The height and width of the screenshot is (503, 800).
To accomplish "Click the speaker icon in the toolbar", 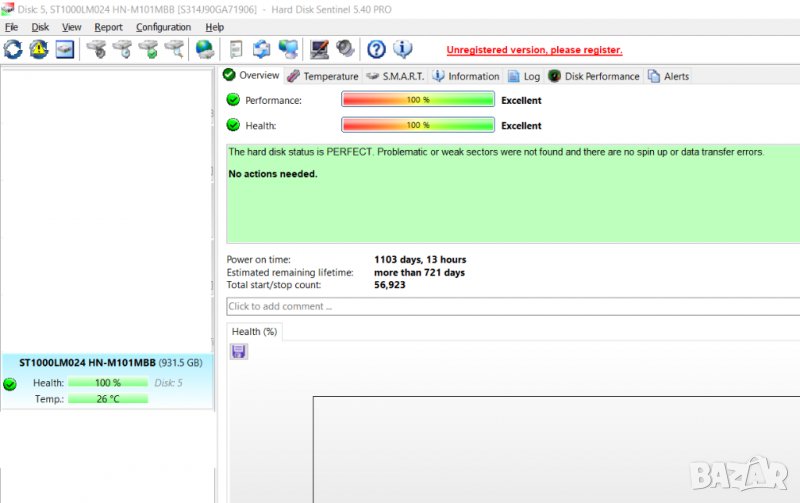I will [345, 49].
